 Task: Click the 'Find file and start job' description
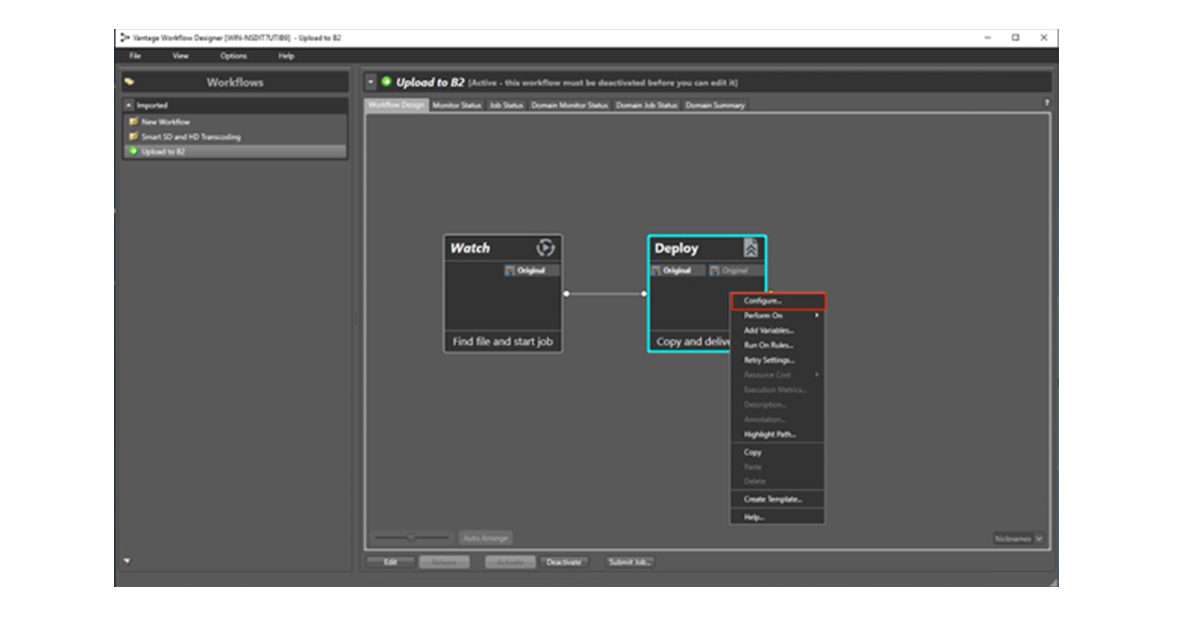(x=503, y=342)
